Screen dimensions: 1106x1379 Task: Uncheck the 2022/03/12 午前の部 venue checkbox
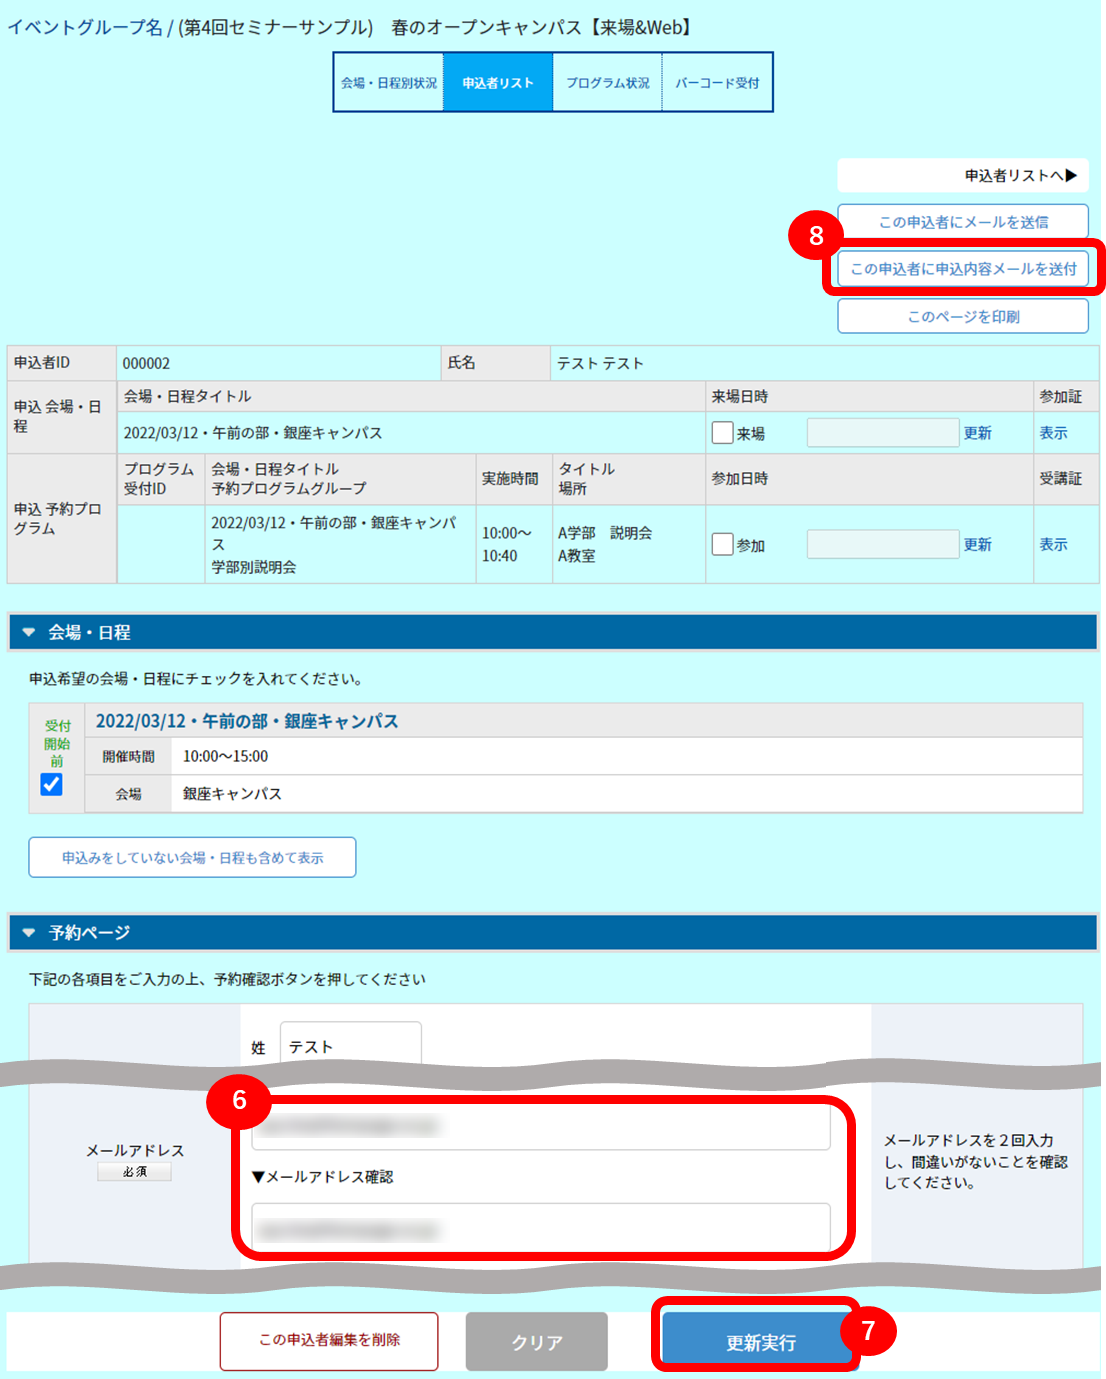click(52, 785)
